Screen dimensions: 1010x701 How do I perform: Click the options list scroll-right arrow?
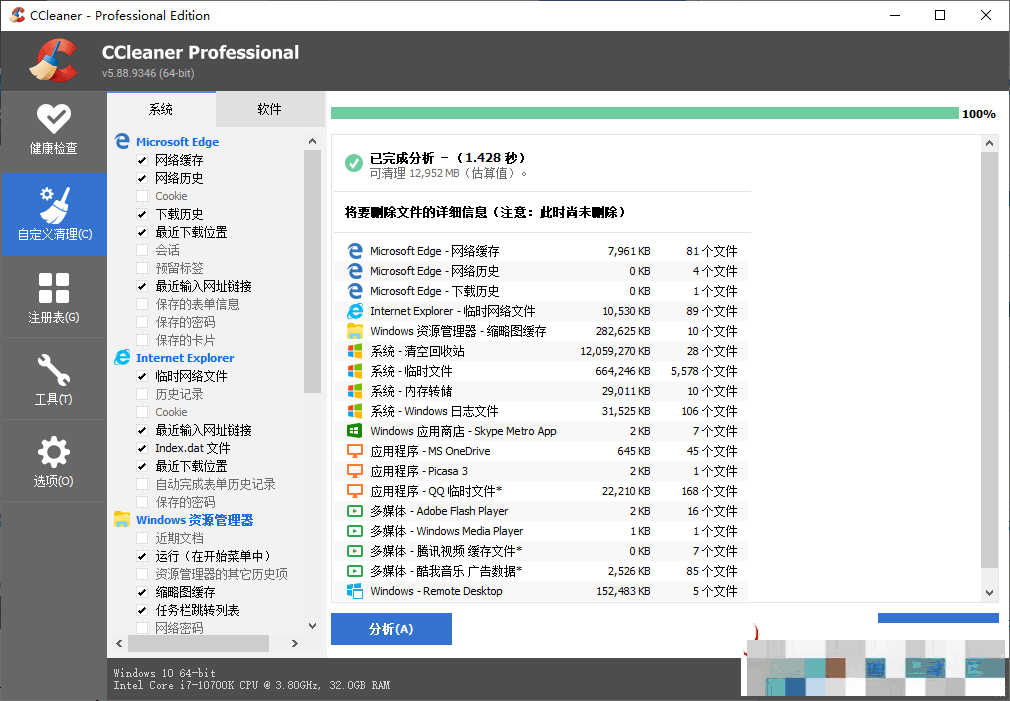point(294,643)
